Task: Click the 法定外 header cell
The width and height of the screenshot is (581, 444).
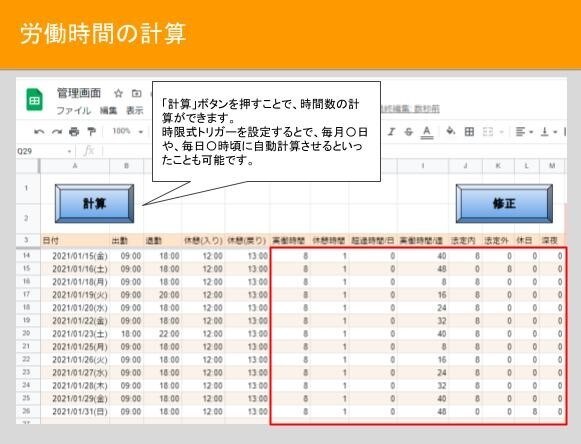Action: tap(498, 241)
